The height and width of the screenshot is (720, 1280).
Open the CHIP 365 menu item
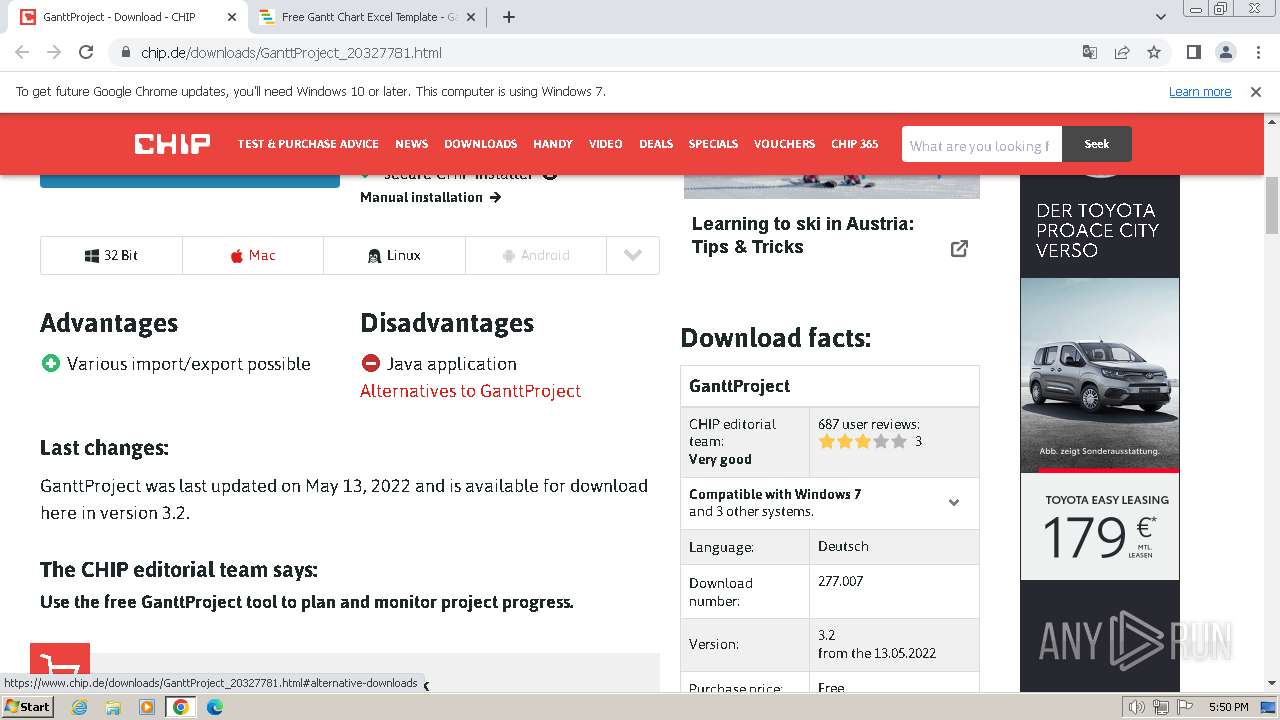854,144
